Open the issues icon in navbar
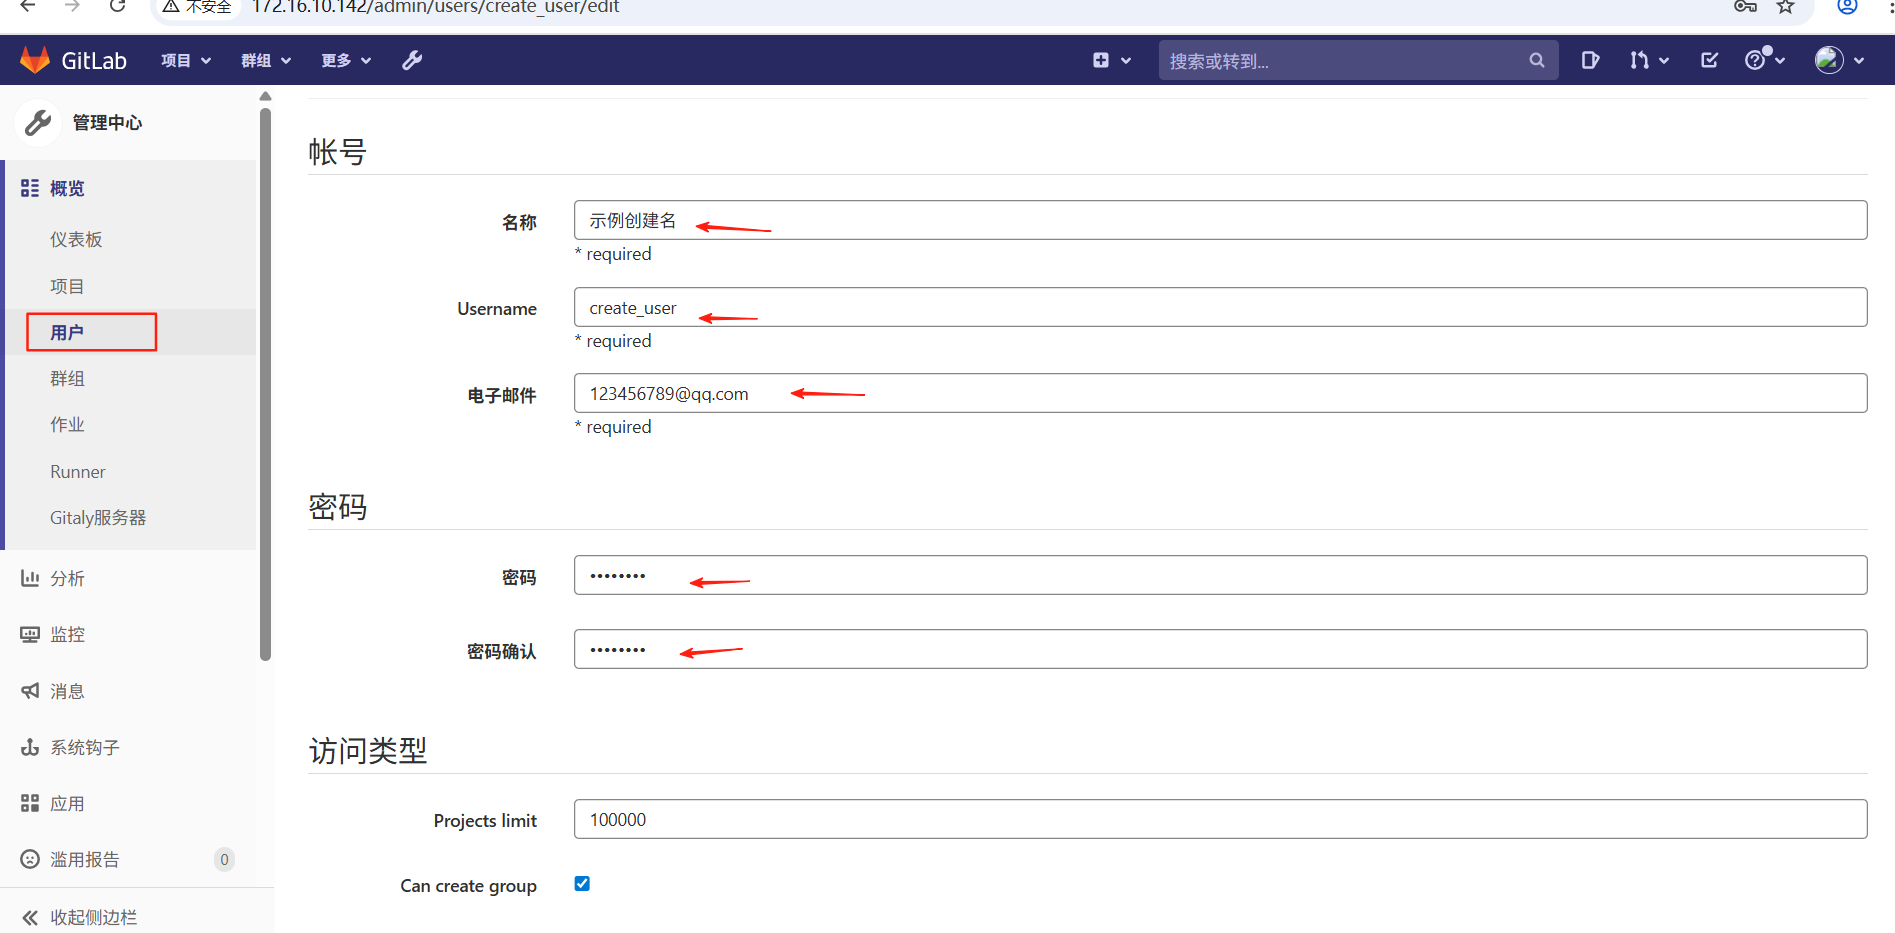Image resolution: width=1895 pixels, height=933 pixels. tap(1590, 60)
